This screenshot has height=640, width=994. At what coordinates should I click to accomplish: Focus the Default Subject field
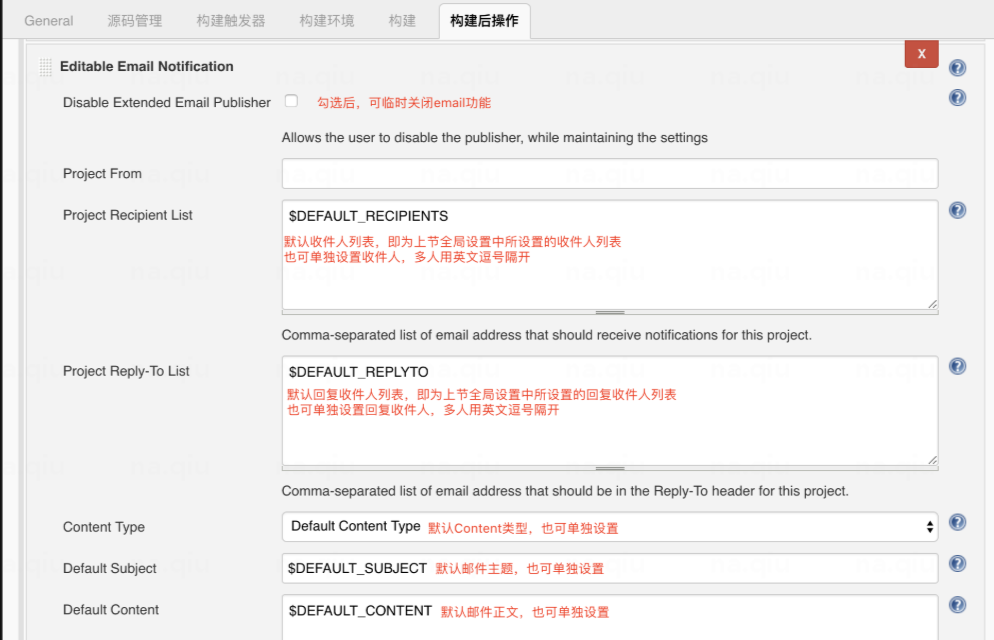pyautogui.click(x=610, y=568)
